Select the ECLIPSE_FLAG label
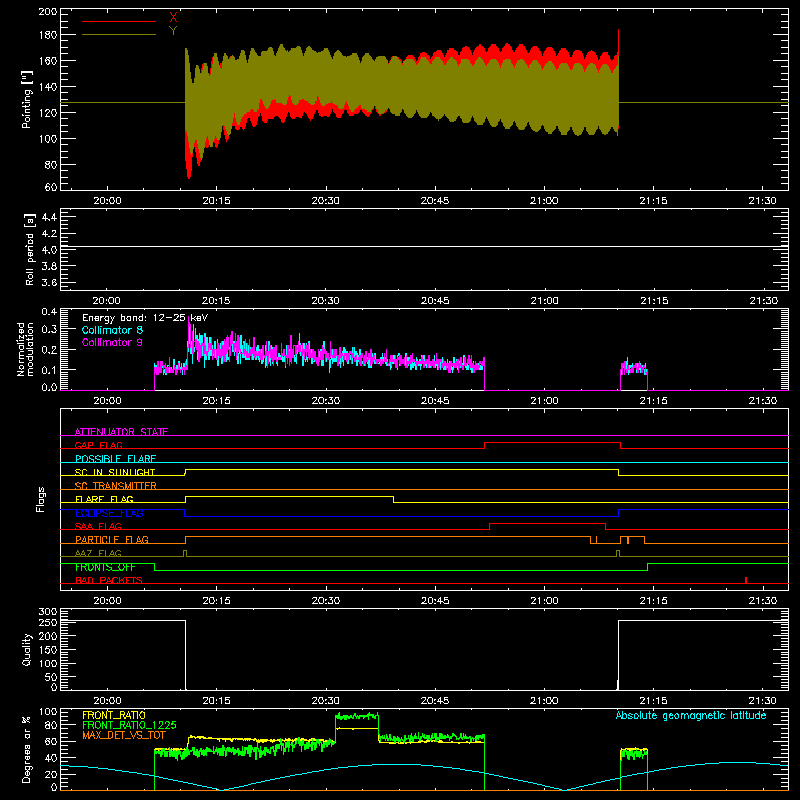The image size is (800, 800). (x=109, y=513)
